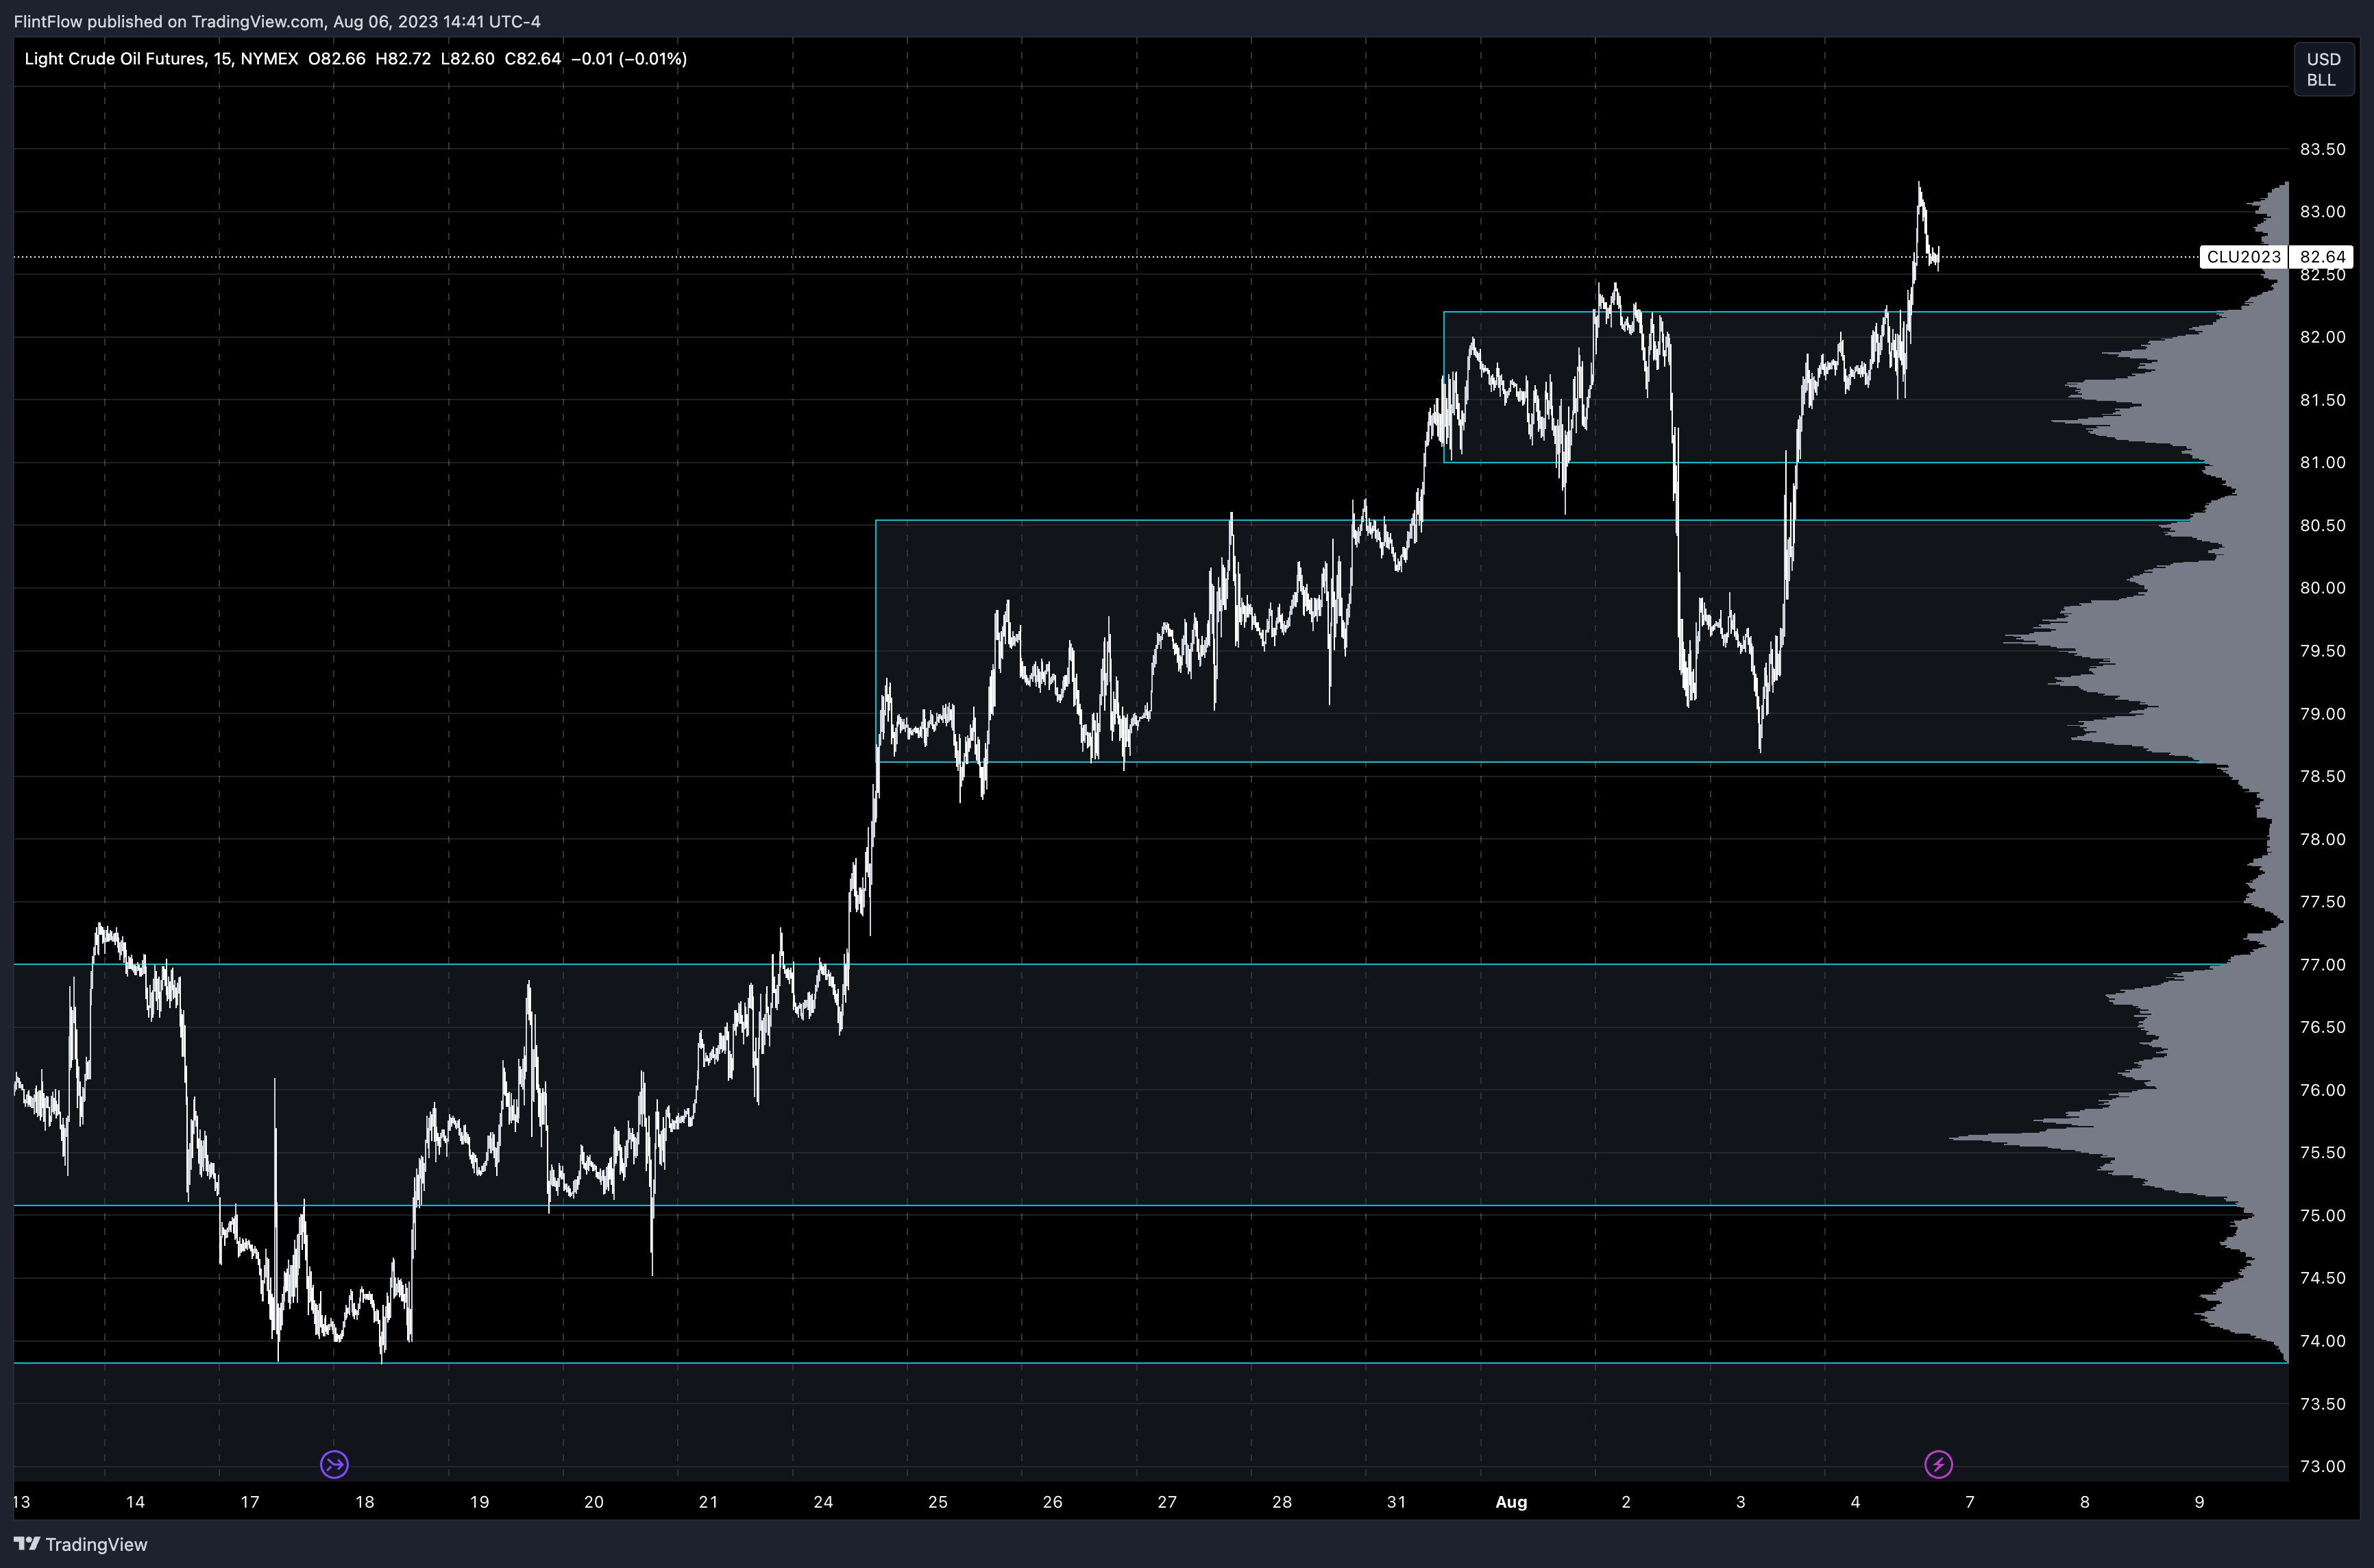Click the 75.00 price axis label
This screenshot has height=1568, width=2374.
pos(2322,1215)
